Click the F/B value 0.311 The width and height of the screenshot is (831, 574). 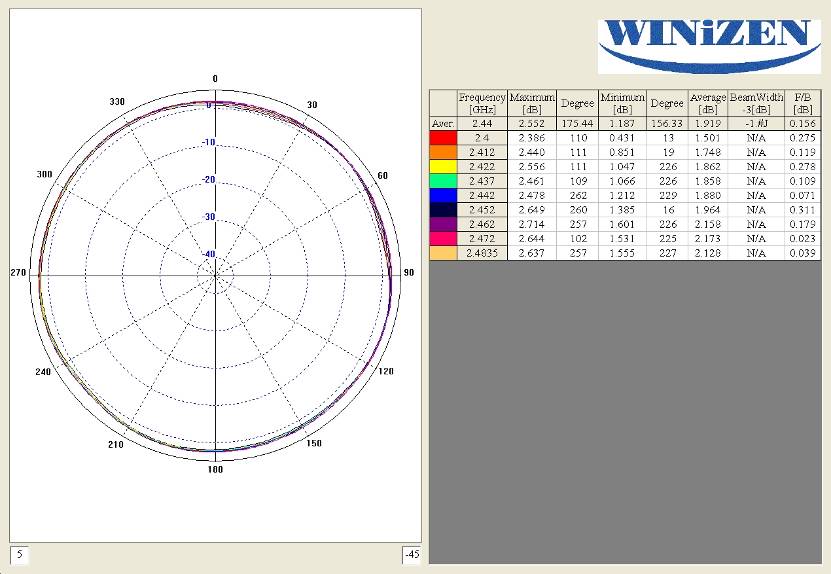pos(802,210)
